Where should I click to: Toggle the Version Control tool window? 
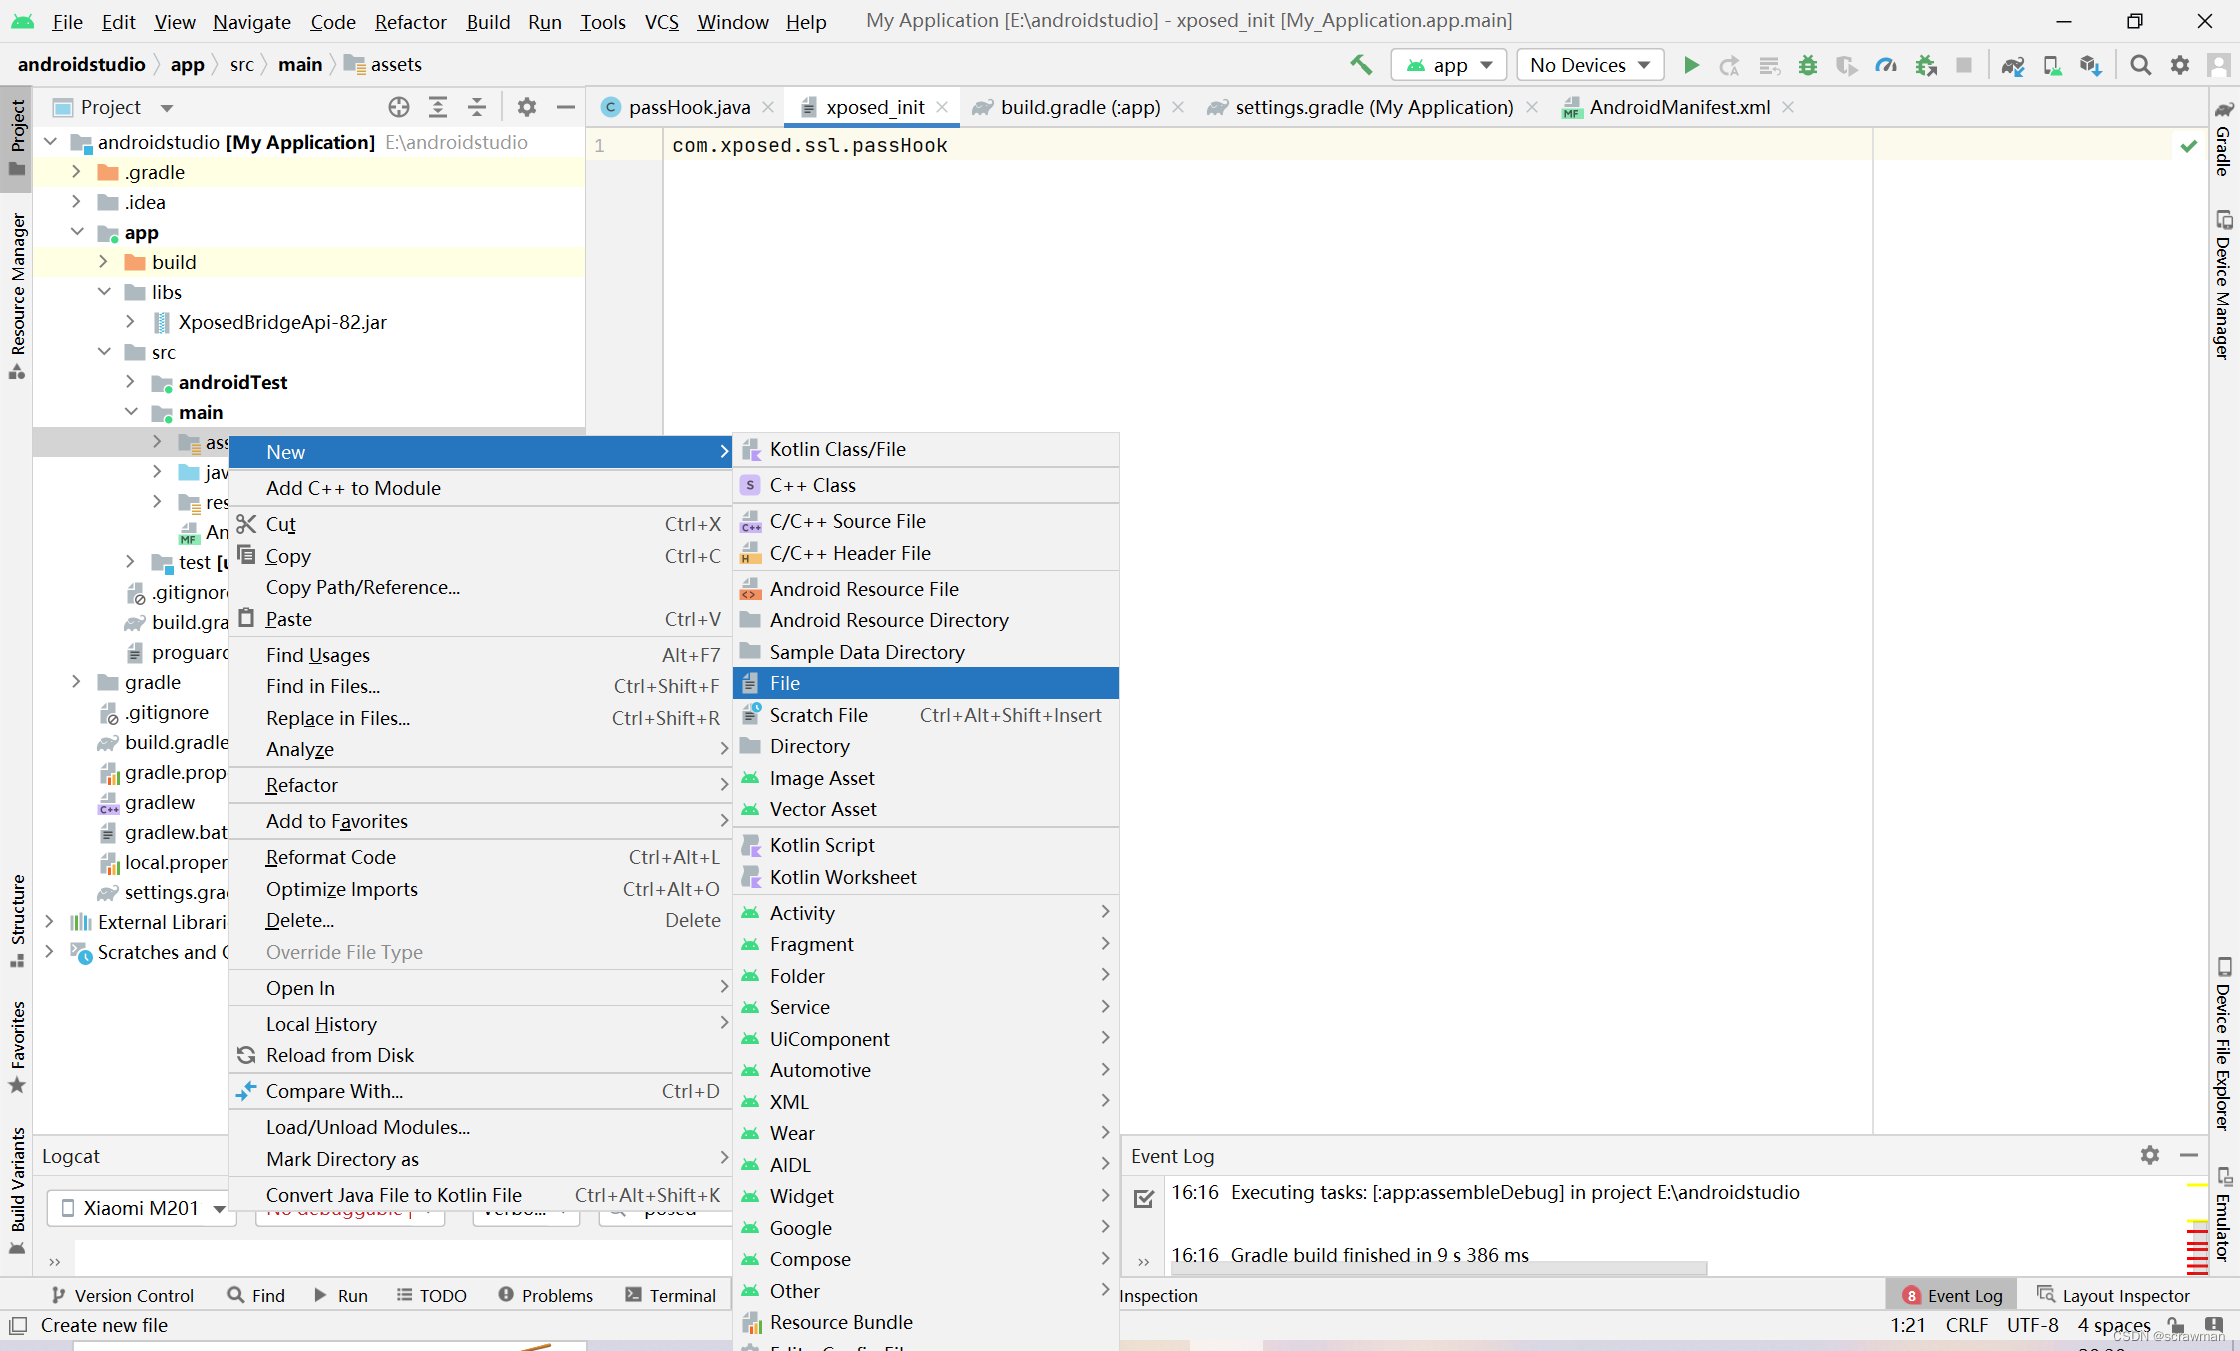[123, 1295]
